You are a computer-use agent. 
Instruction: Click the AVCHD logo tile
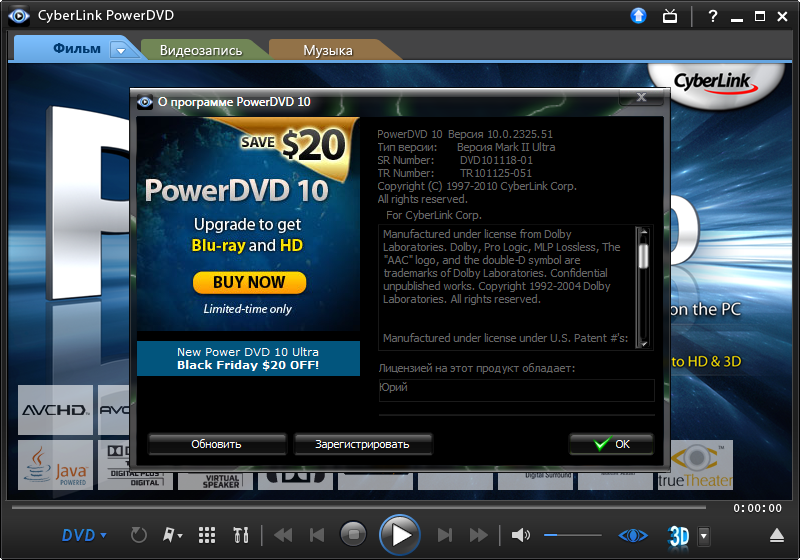(56, 410)
